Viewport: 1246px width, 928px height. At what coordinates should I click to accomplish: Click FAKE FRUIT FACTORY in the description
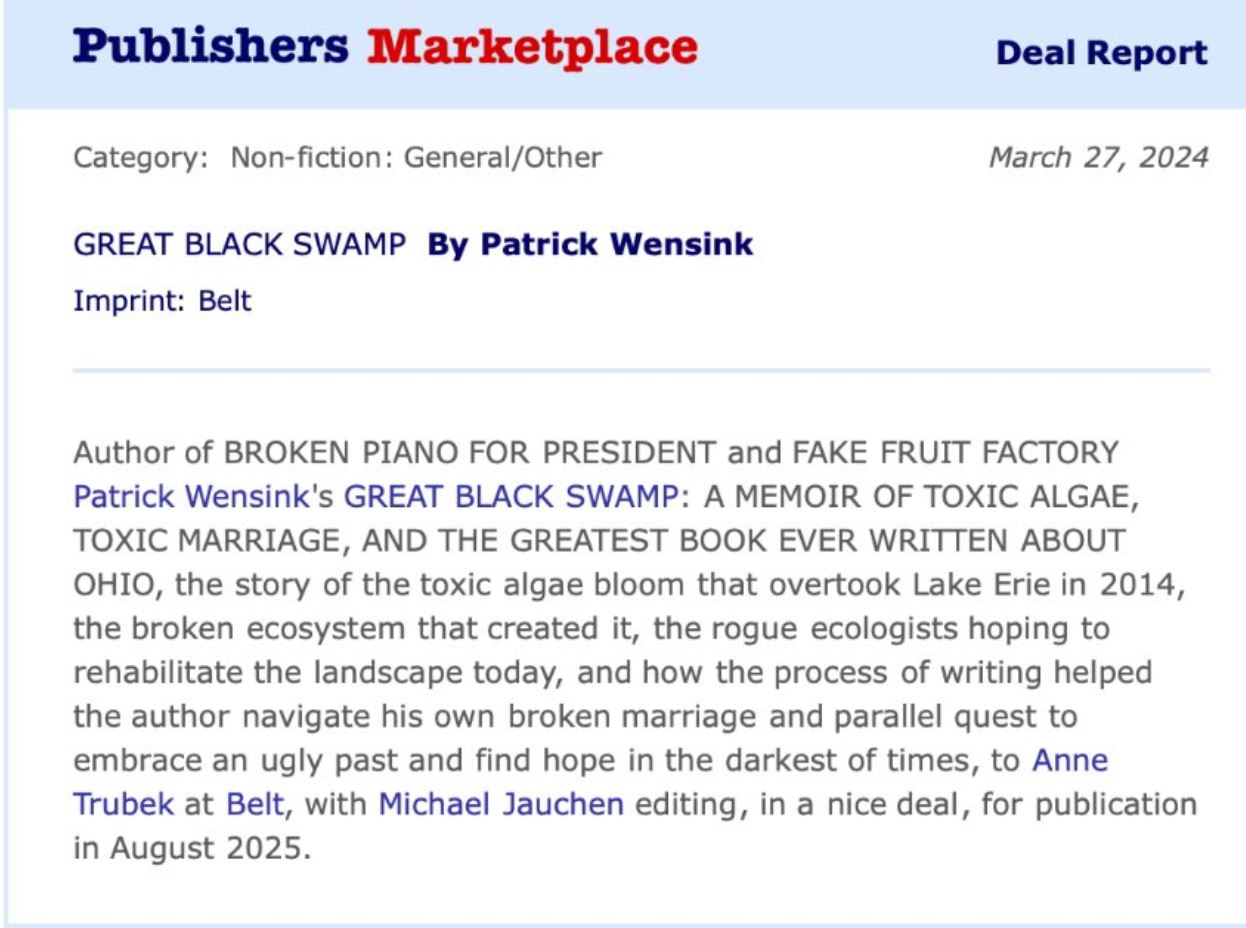955,452
